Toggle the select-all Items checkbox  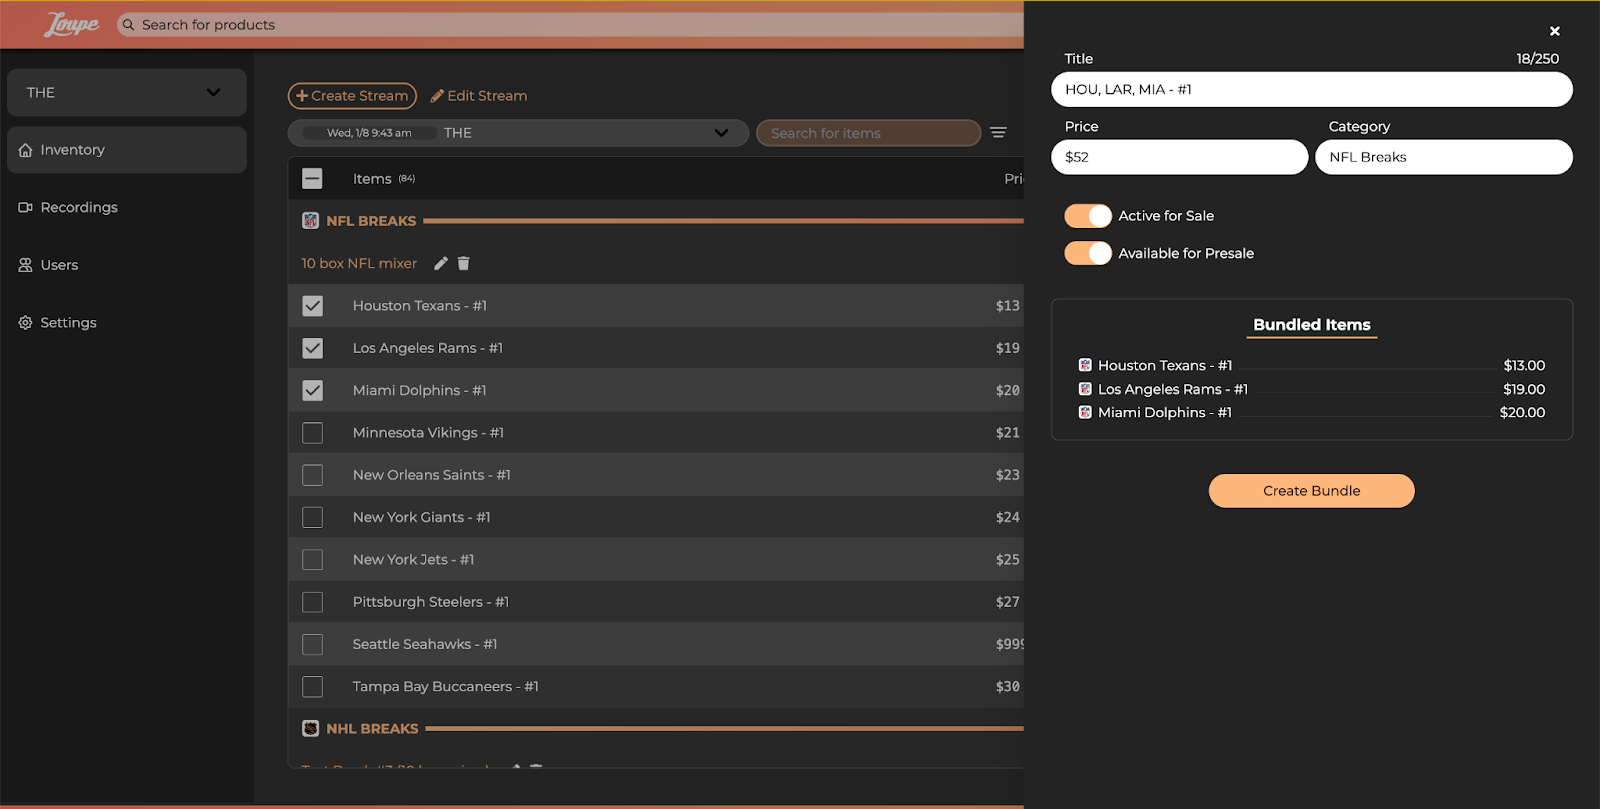pos(313,179)
